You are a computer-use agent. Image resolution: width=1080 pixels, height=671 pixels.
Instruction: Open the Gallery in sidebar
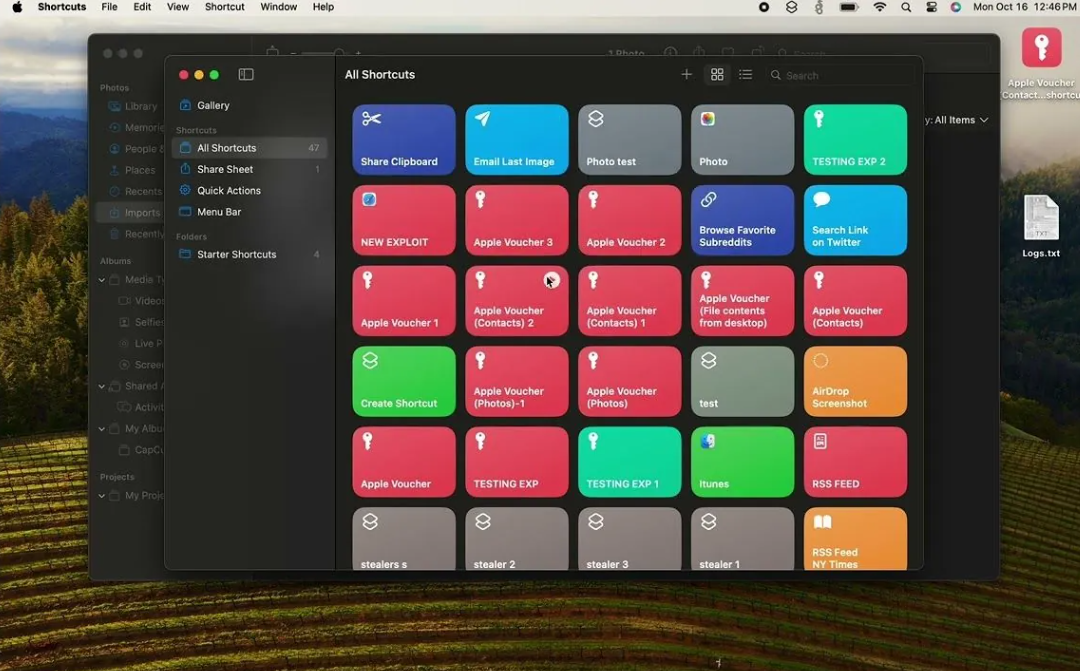tap(213, 105)
